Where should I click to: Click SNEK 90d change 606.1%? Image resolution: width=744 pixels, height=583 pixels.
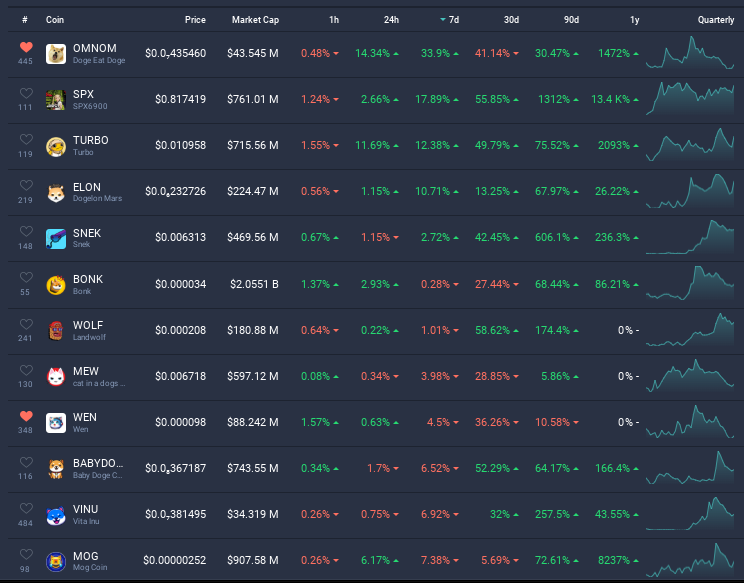click(x=557, y=237)
